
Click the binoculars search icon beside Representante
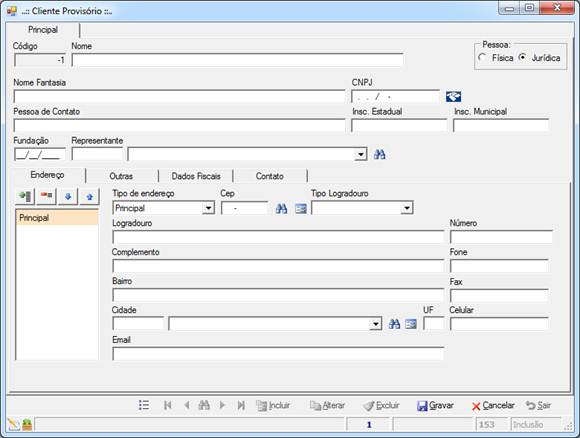click(380, 154)
